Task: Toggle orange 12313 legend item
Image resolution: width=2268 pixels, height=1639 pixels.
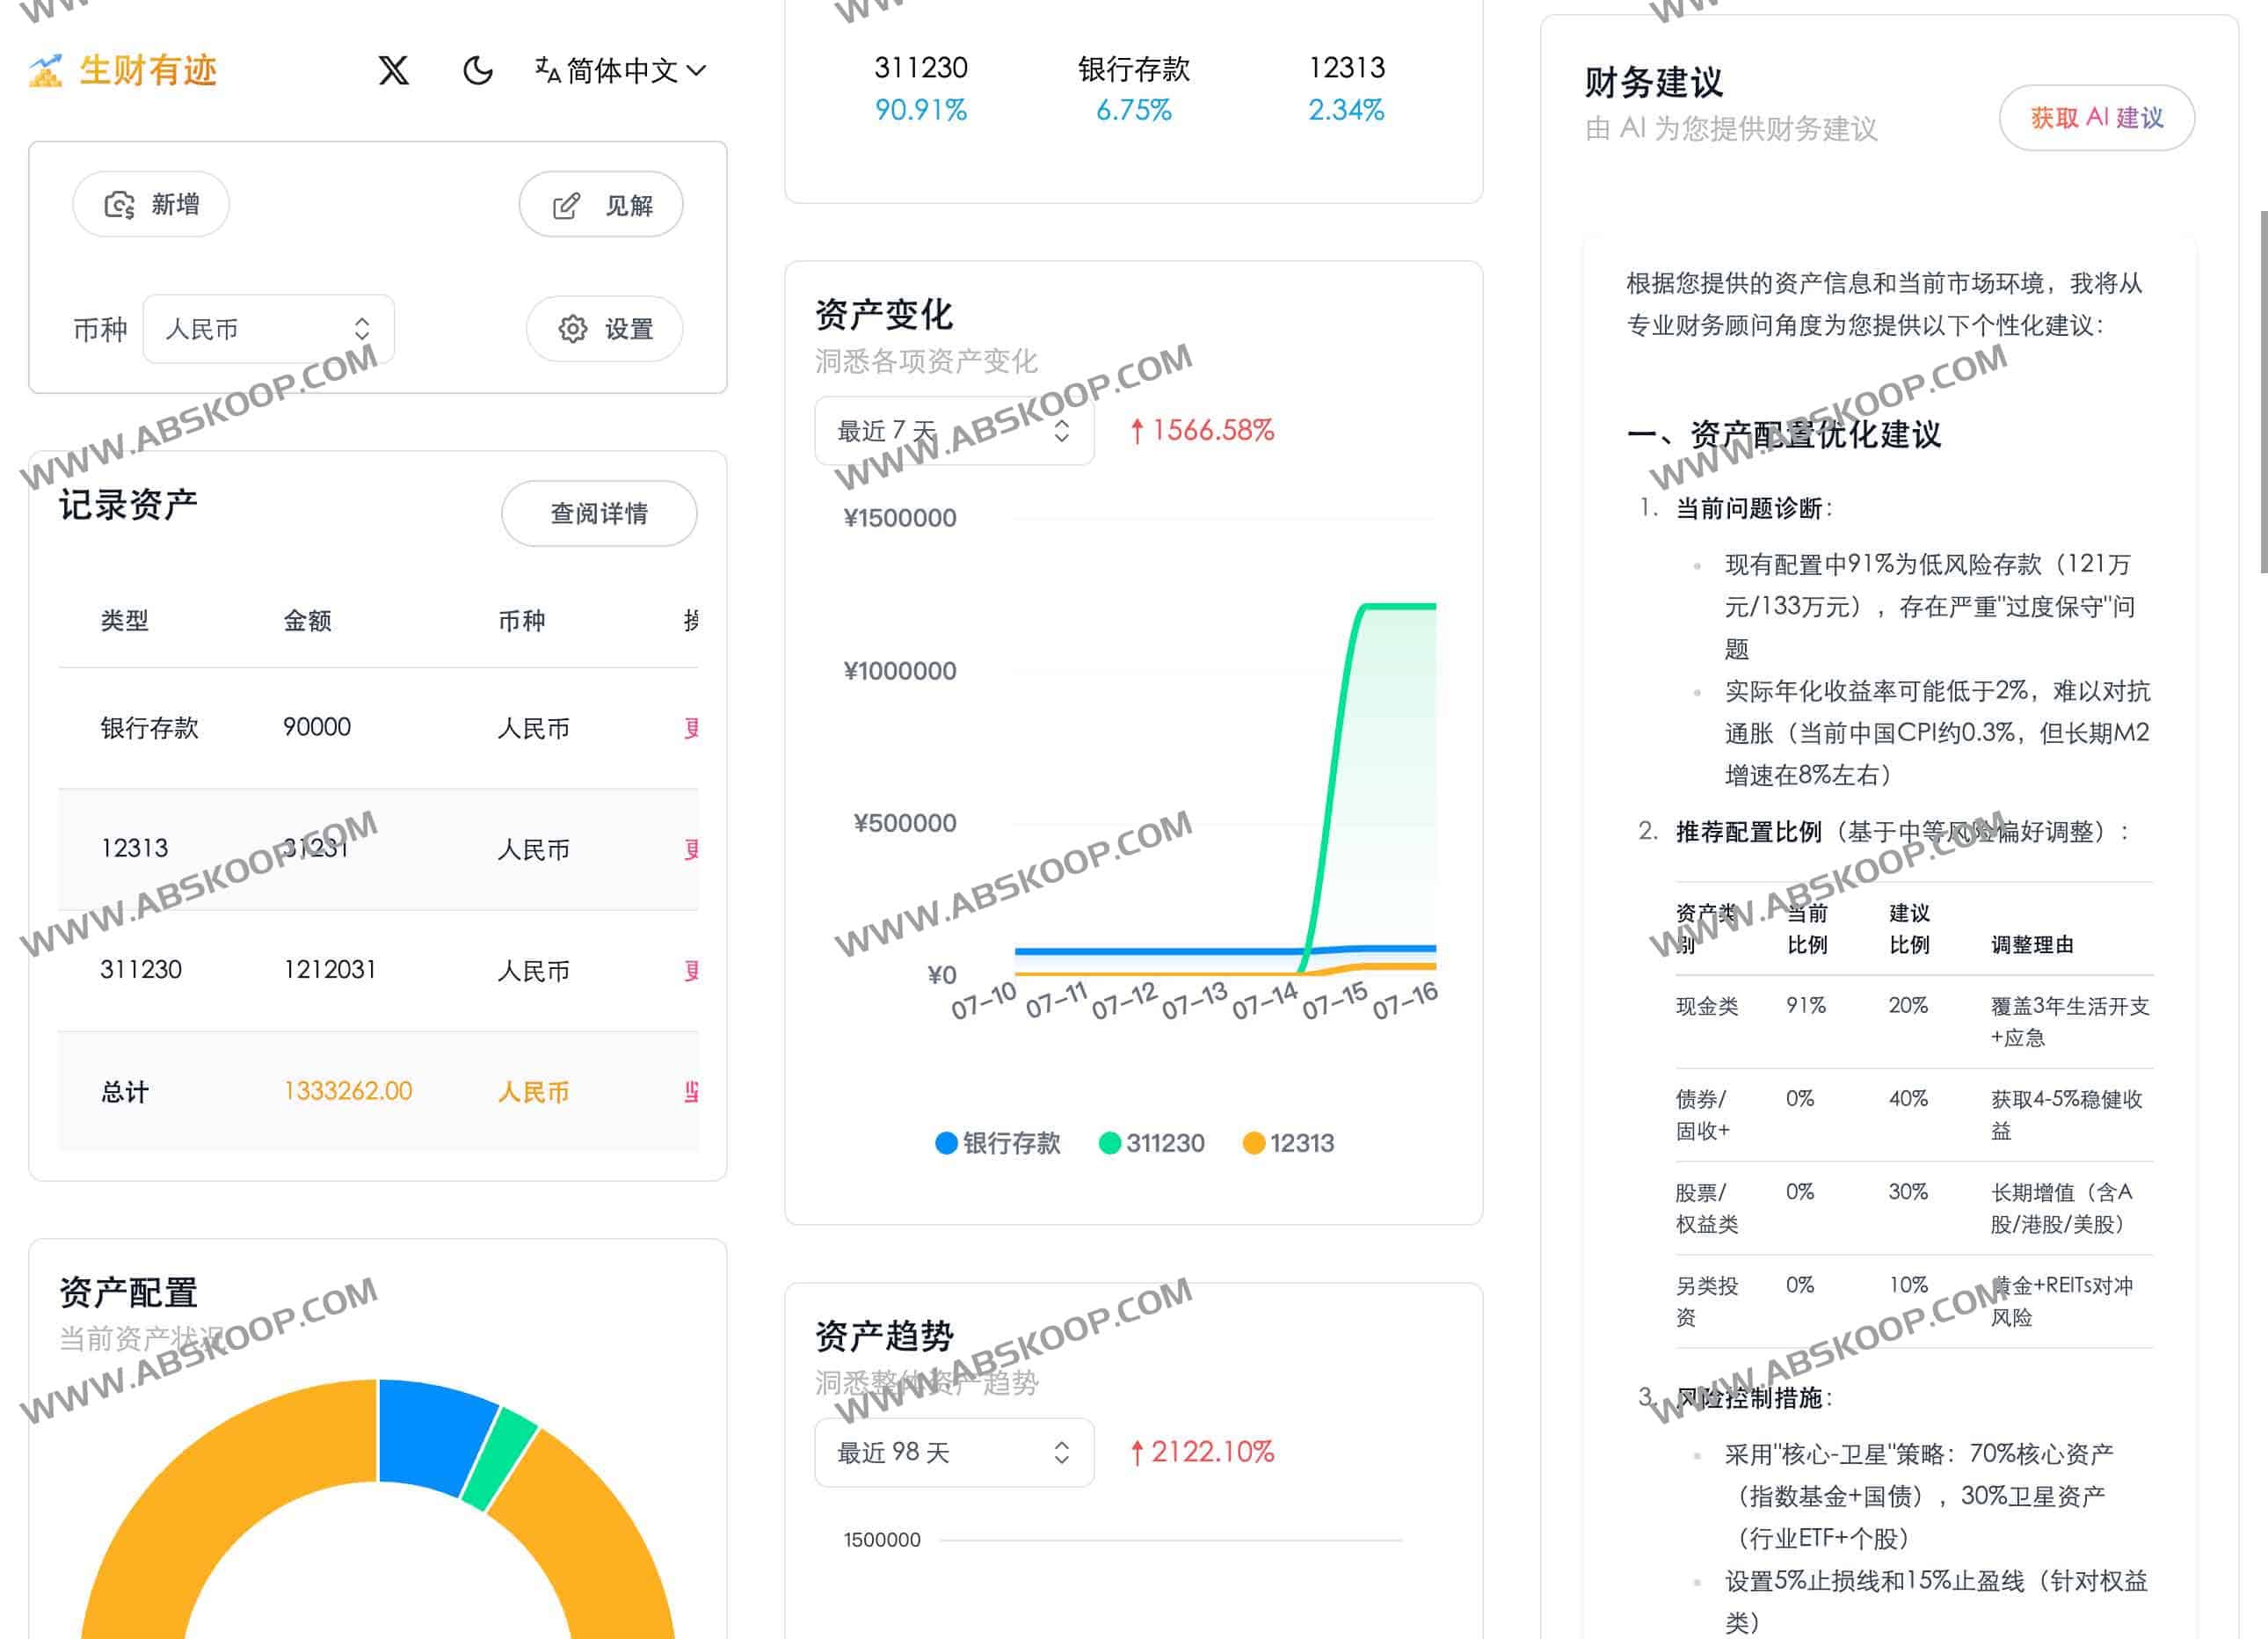Action: click(1288, 1143)
